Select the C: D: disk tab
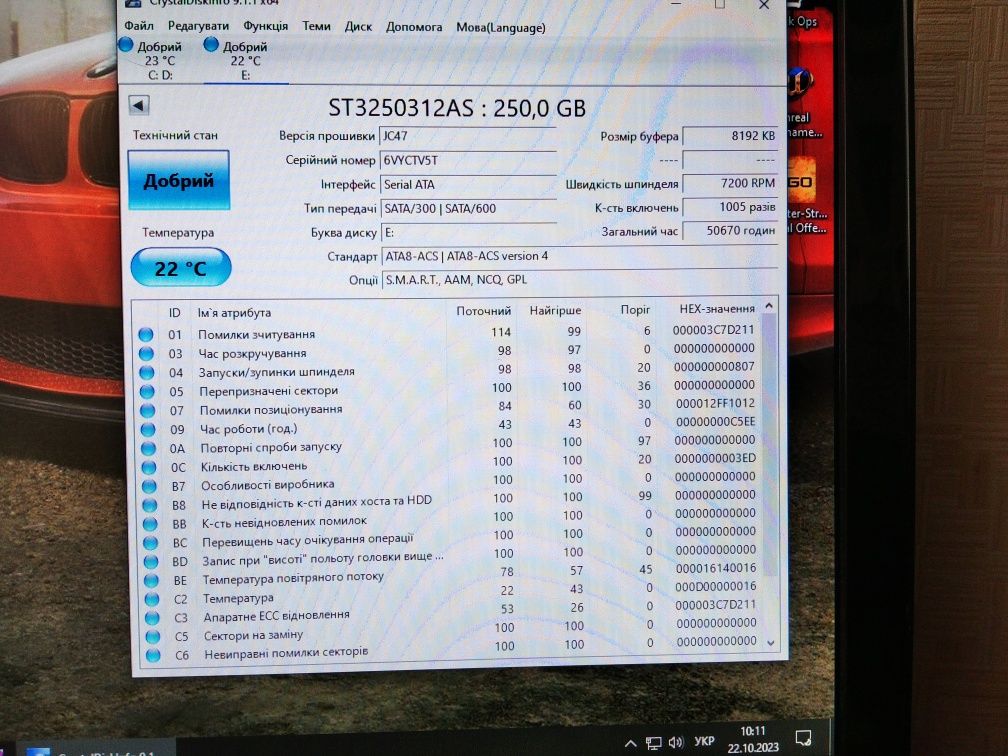1008x756 pixels. pyautogui.click(x=160, y=60)
